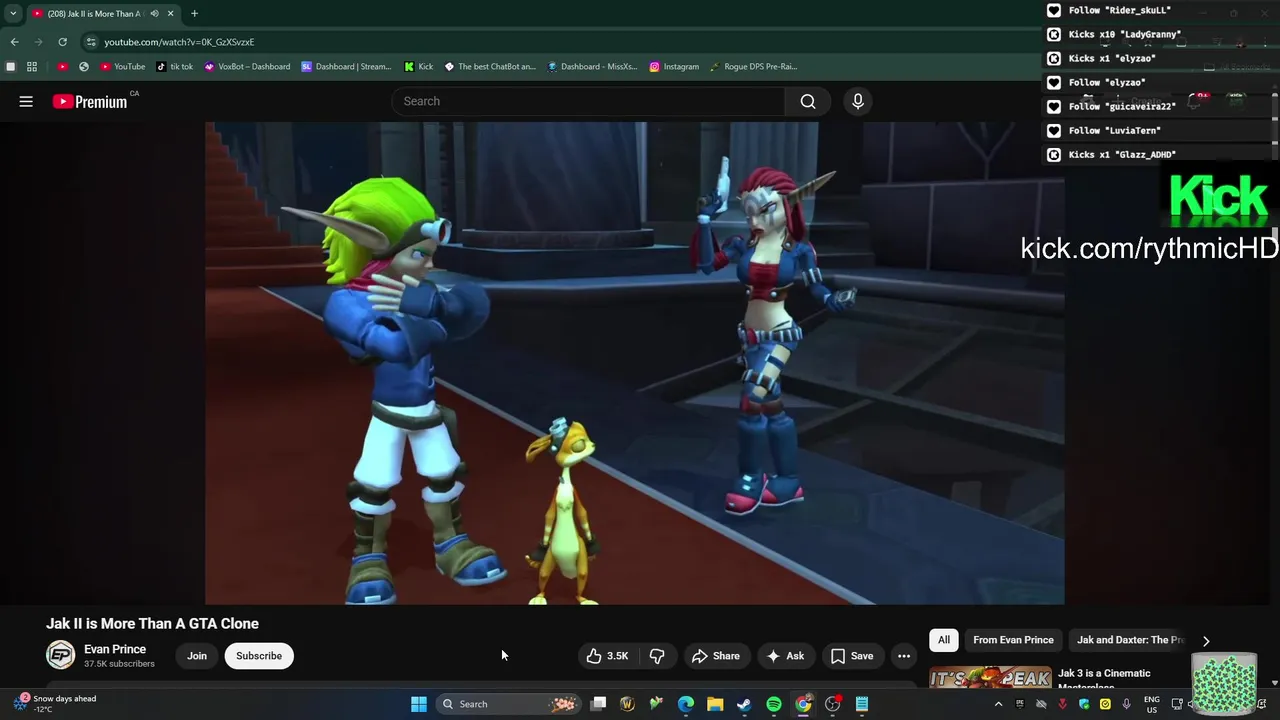
Task: Open The best ChatBot bookmark
Action: [490, 67]
